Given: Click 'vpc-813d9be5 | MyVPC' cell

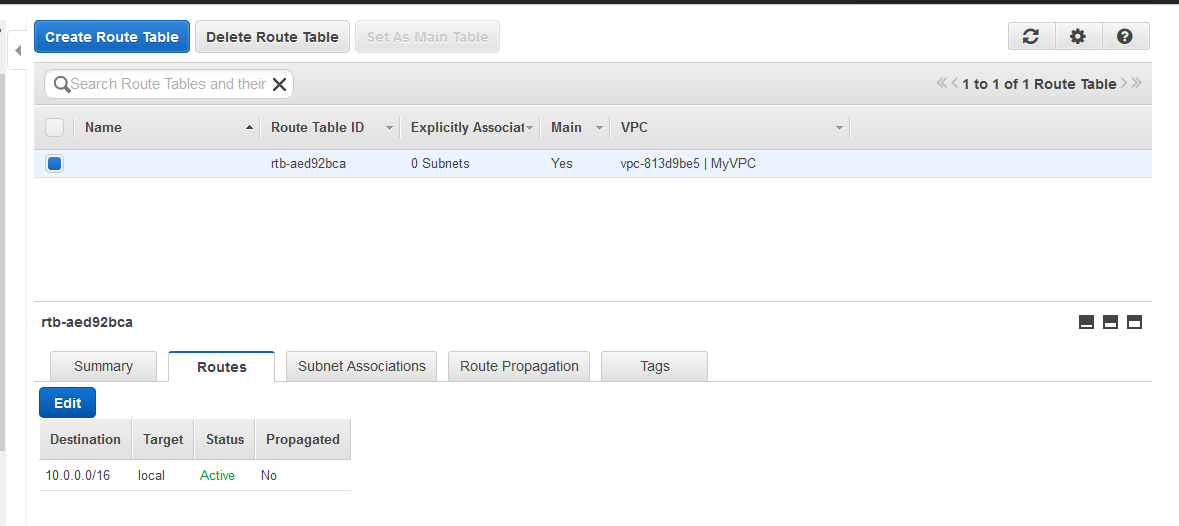Looking at the screenshot, I should point(688,163).
